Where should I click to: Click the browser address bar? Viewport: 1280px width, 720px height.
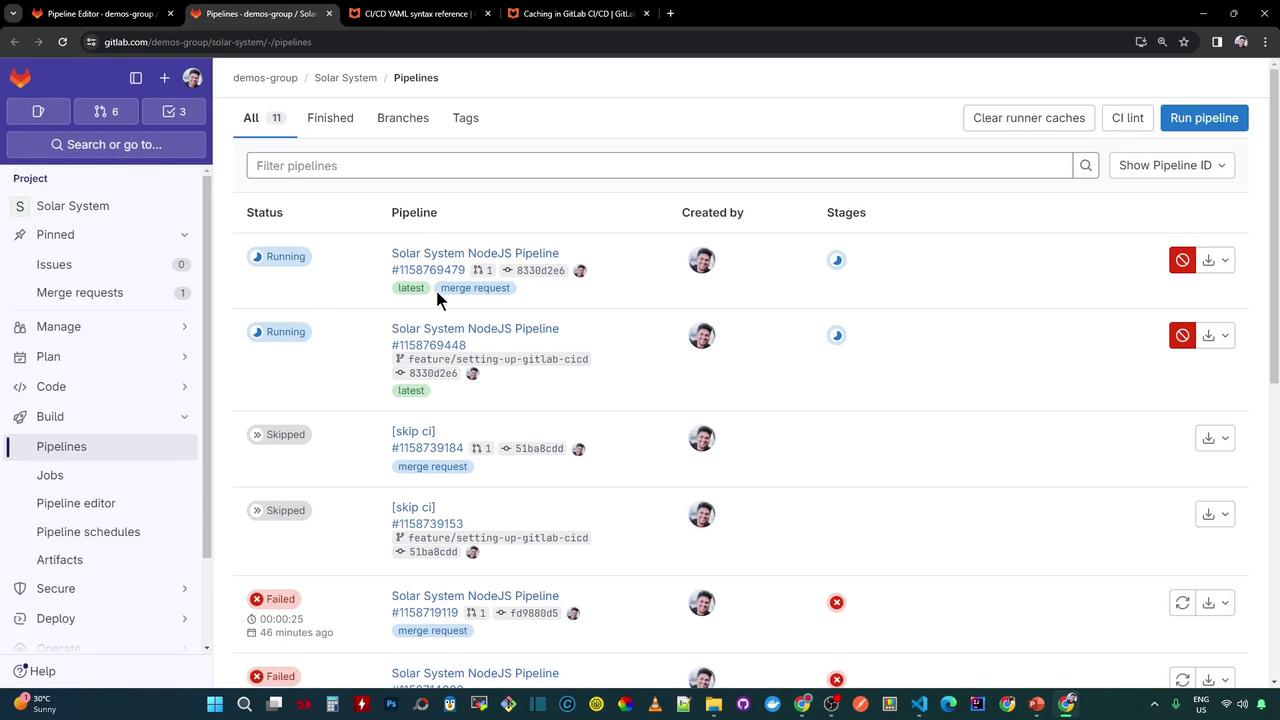pos(610,42)
